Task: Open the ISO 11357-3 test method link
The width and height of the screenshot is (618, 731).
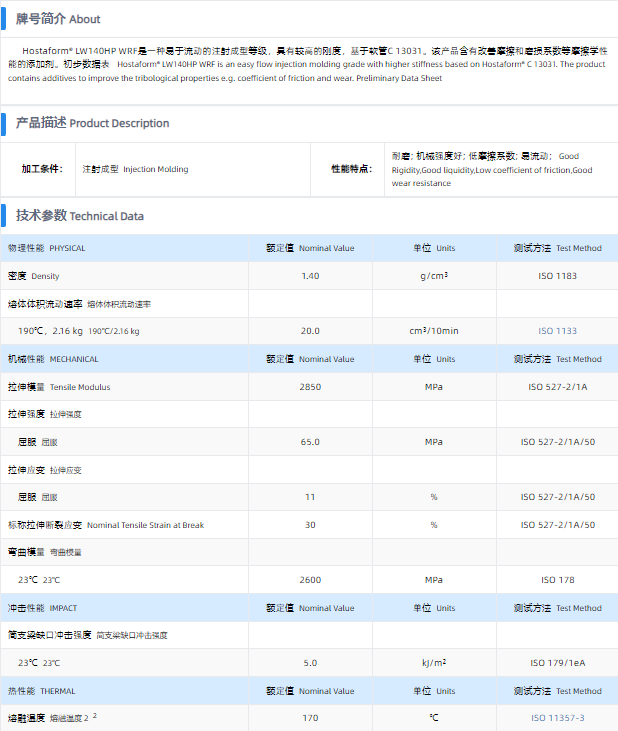Action: click(x=557, y=718)
